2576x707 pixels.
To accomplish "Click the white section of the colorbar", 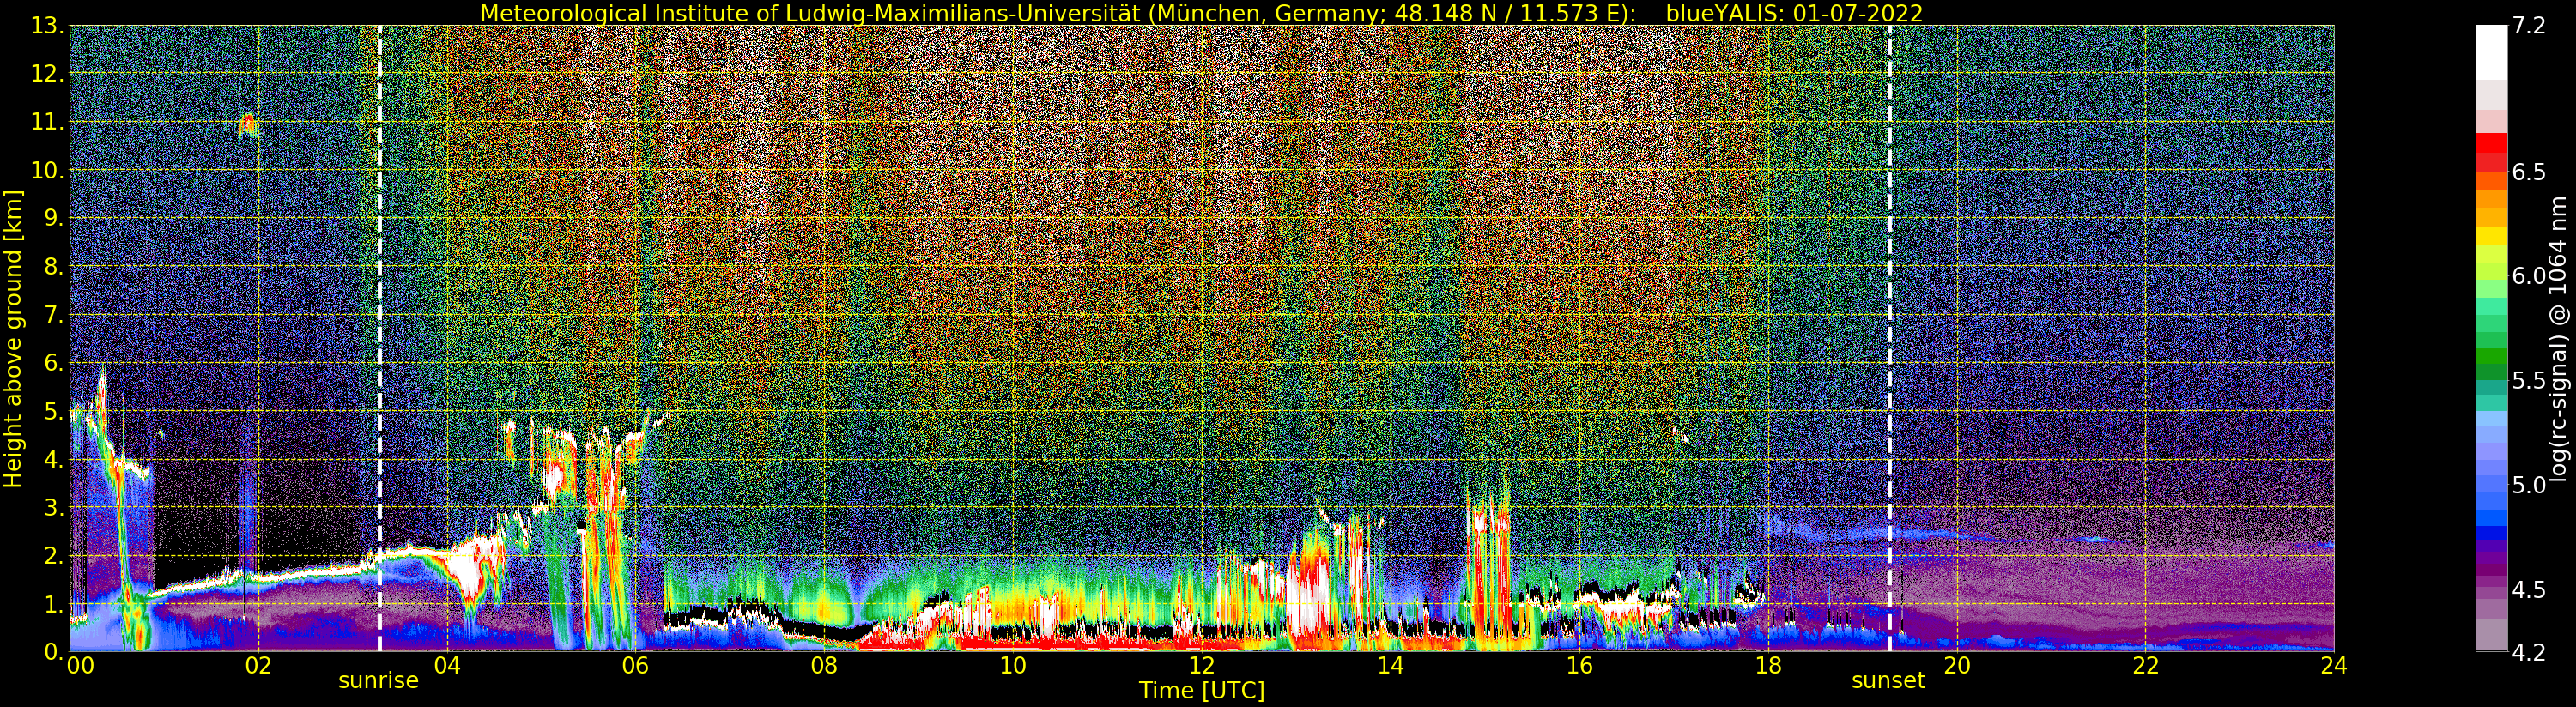I will (2491, 52).
